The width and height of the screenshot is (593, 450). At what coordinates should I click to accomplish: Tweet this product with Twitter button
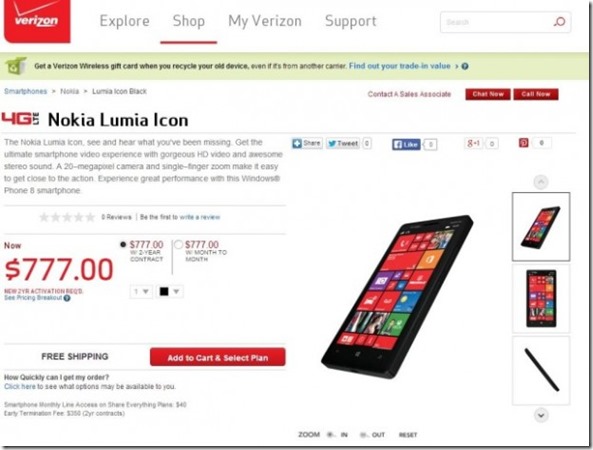click(x=343, y=143)
